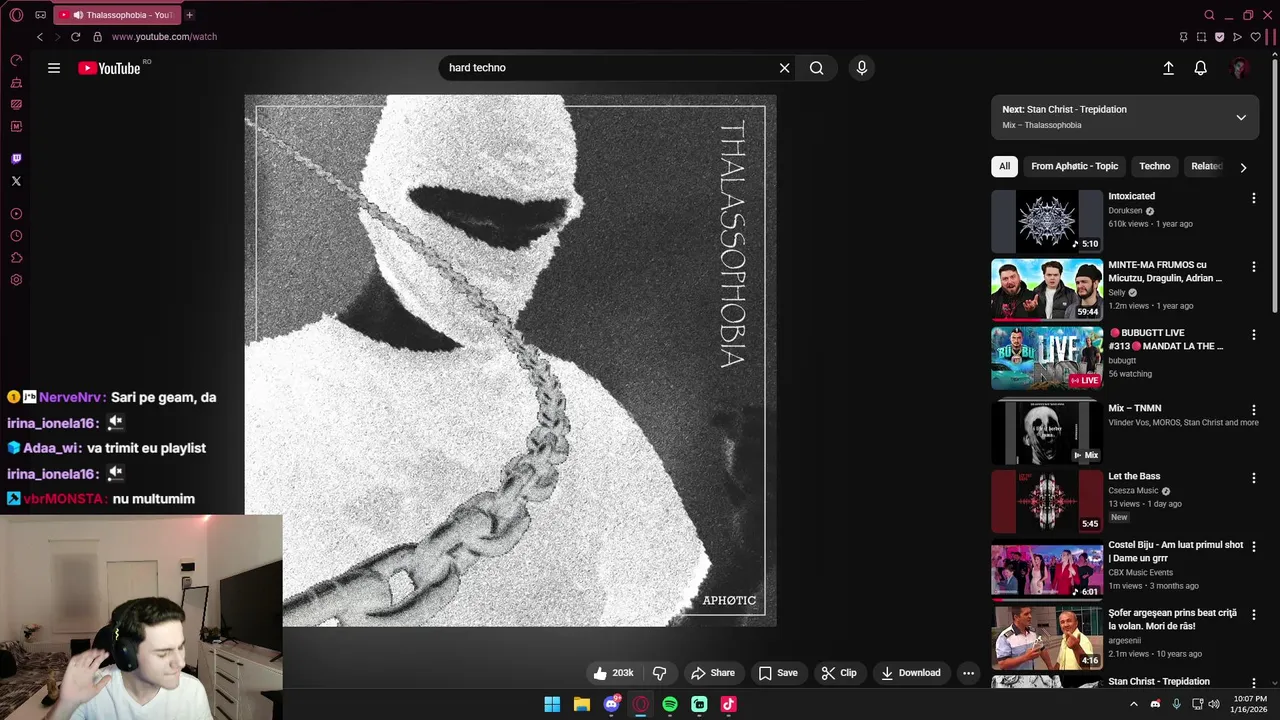Open YouTube upload/create icon
1280x720 pixels.
click(x=1168, y=68)
